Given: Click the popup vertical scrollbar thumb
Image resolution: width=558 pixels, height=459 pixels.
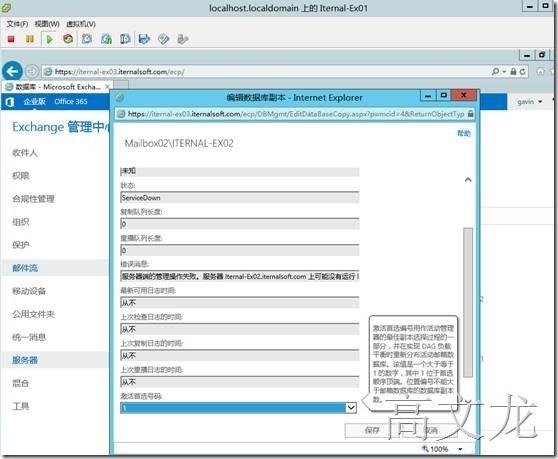Looking at the screenshot, I should [468, 302].
